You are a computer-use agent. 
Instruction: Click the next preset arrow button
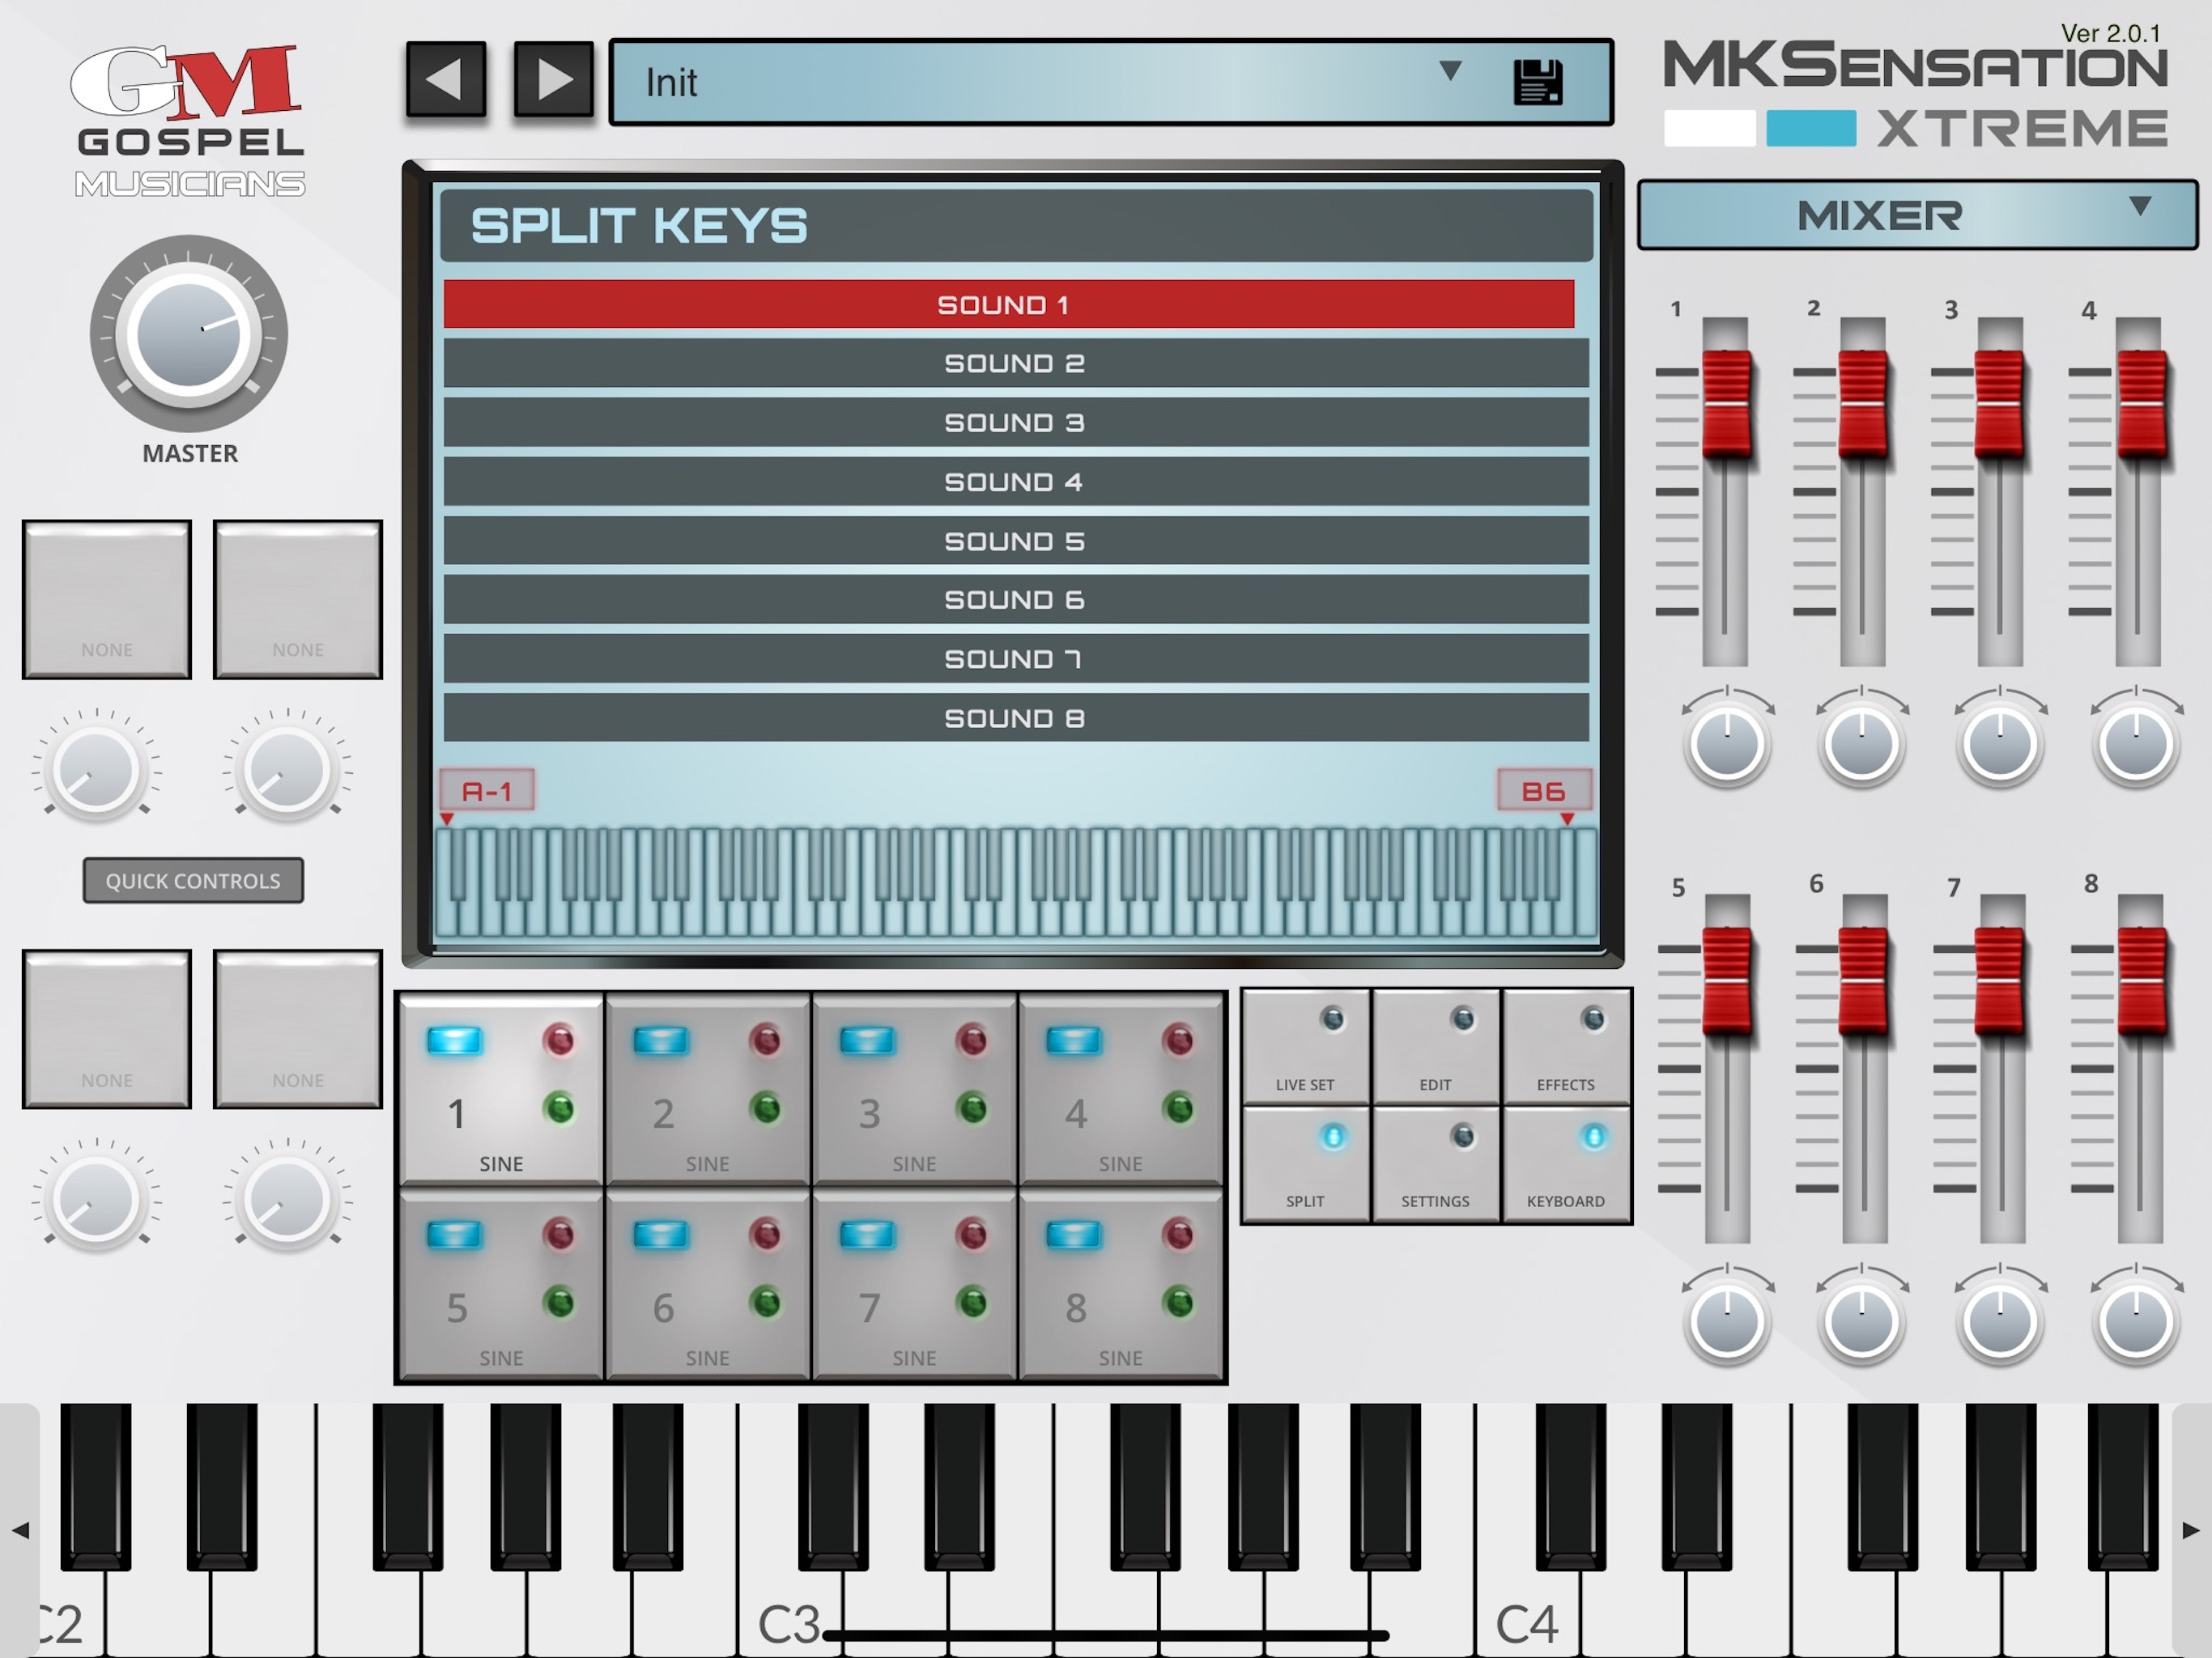coord(553,80)
